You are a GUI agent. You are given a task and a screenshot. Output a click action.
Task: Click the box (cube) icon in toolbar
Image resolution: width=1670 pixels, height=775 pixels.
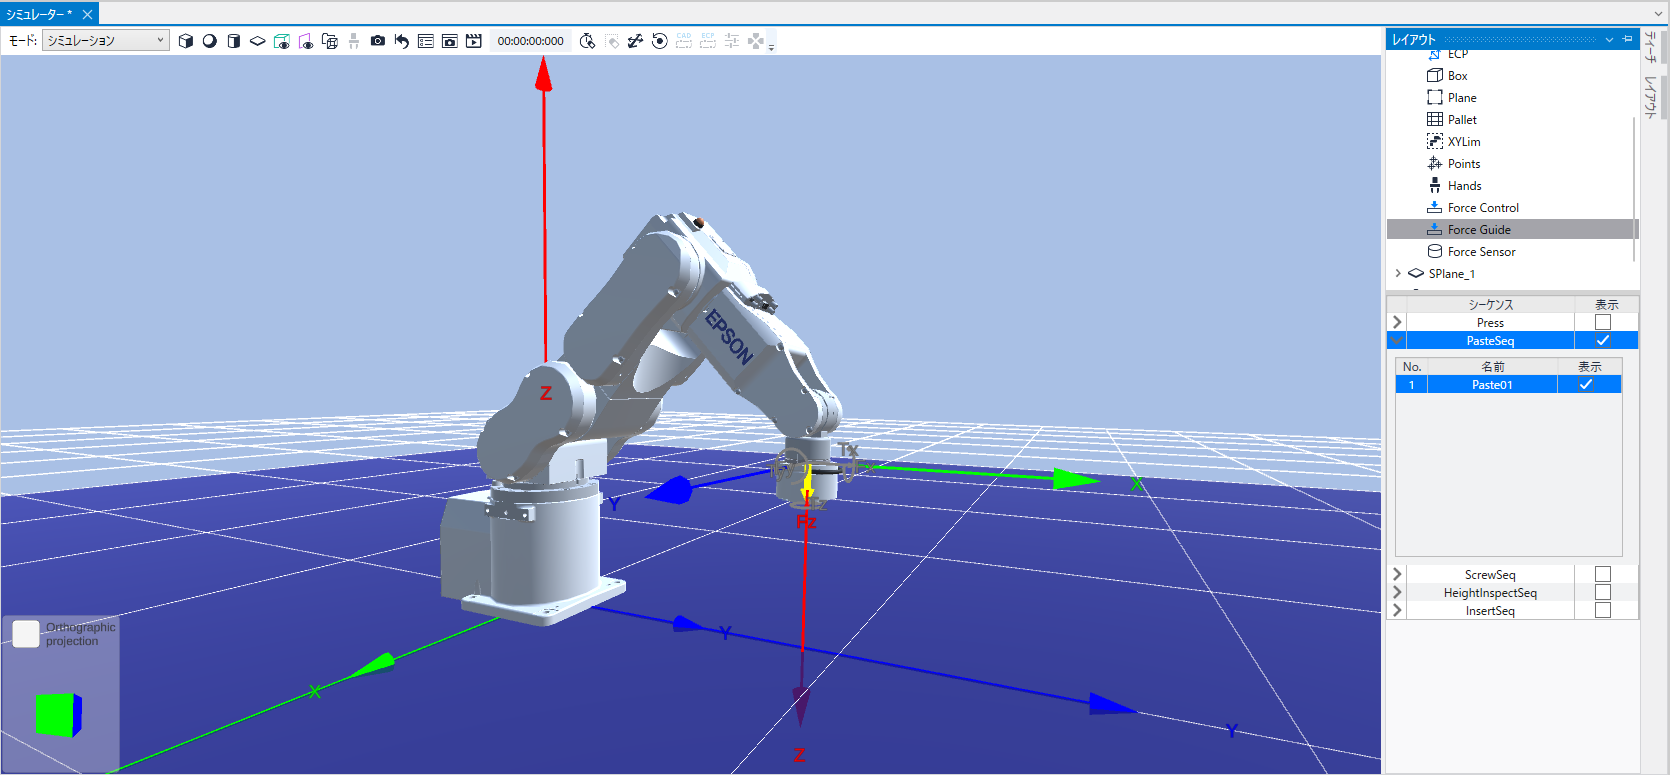pyautogui.click(x=186, y=41)
